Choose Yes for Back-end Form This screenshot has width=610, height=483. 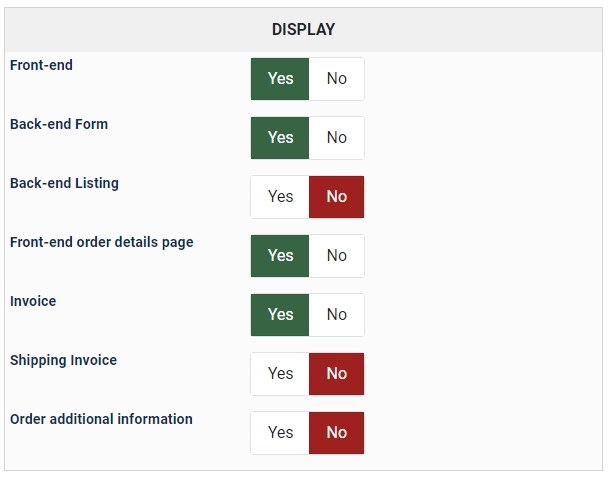[x=280, y=138]
